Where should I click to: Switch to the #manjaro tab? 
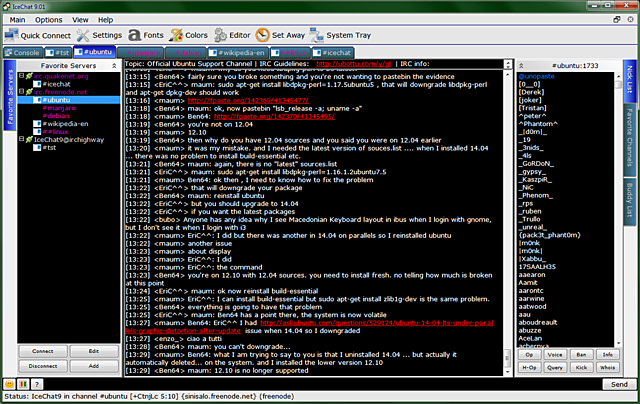click(x=141, y=53)
